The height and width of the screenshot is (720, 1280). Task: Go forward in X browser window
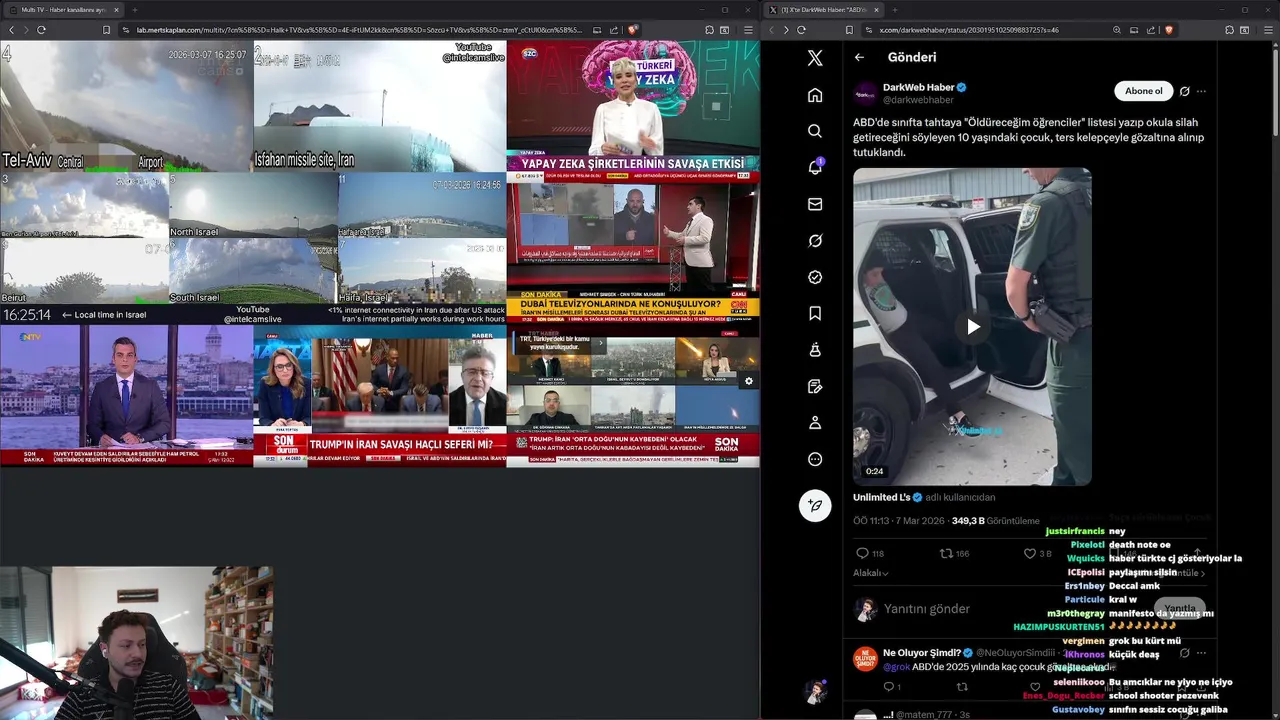tap(786, 30)
